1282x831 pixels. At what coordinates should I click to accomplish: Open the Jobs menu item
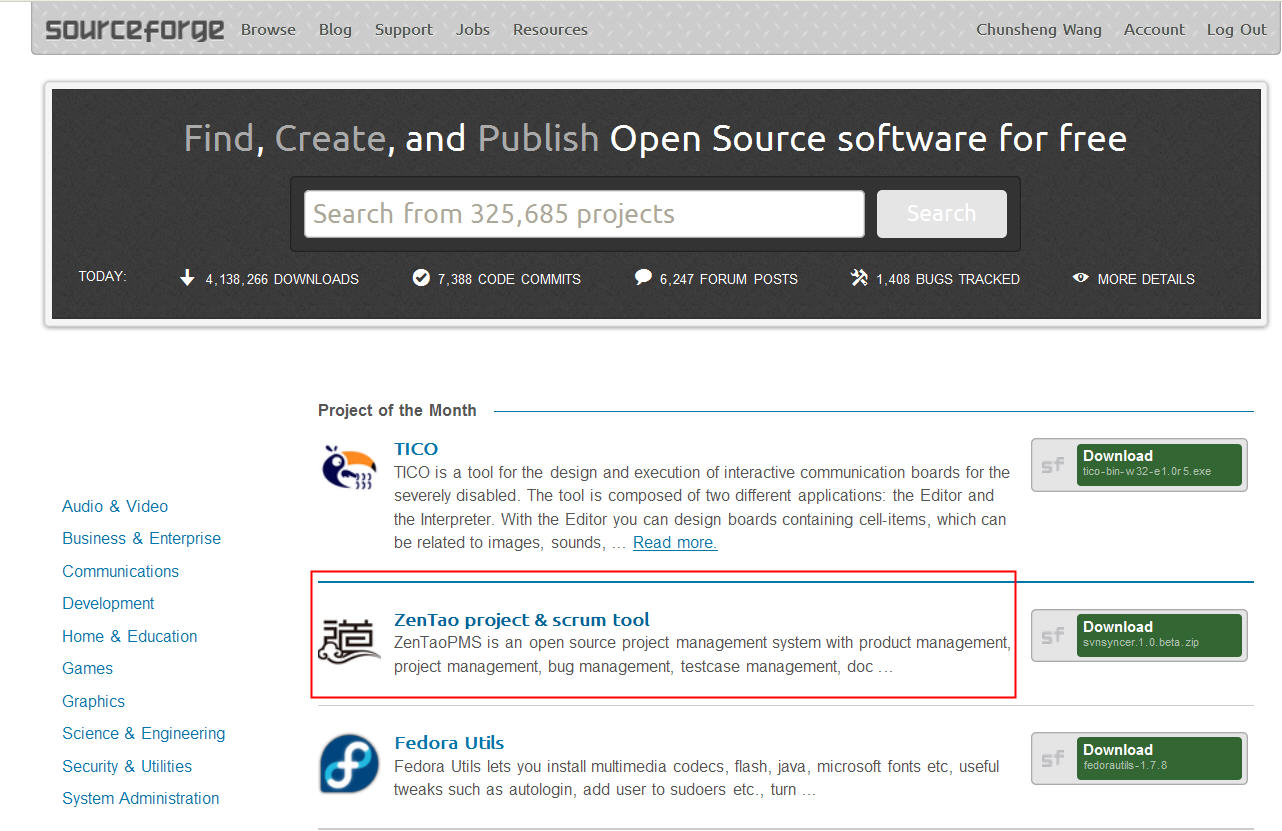click(473, 29)
